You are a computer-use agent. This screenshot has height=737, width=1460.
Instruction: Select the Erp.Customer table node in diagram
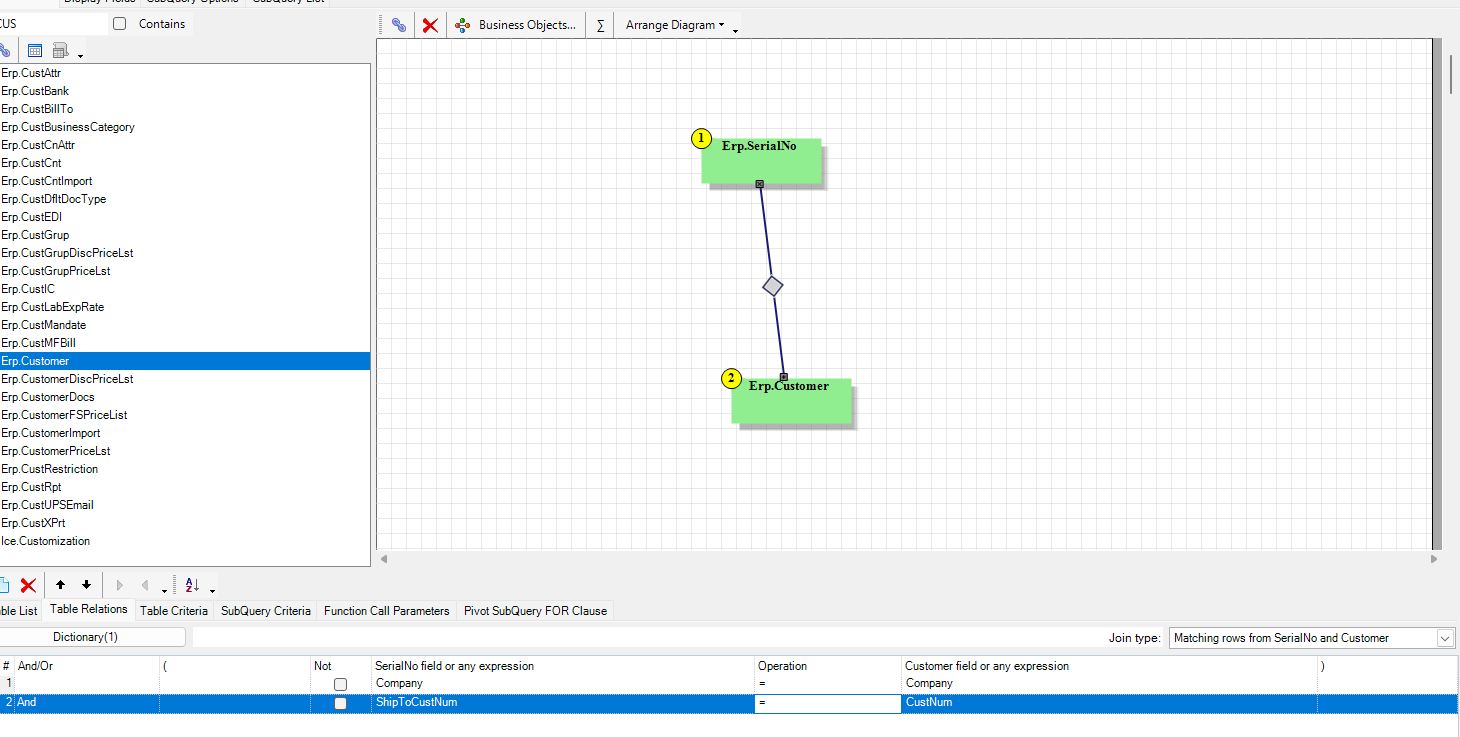click(791, 400)
